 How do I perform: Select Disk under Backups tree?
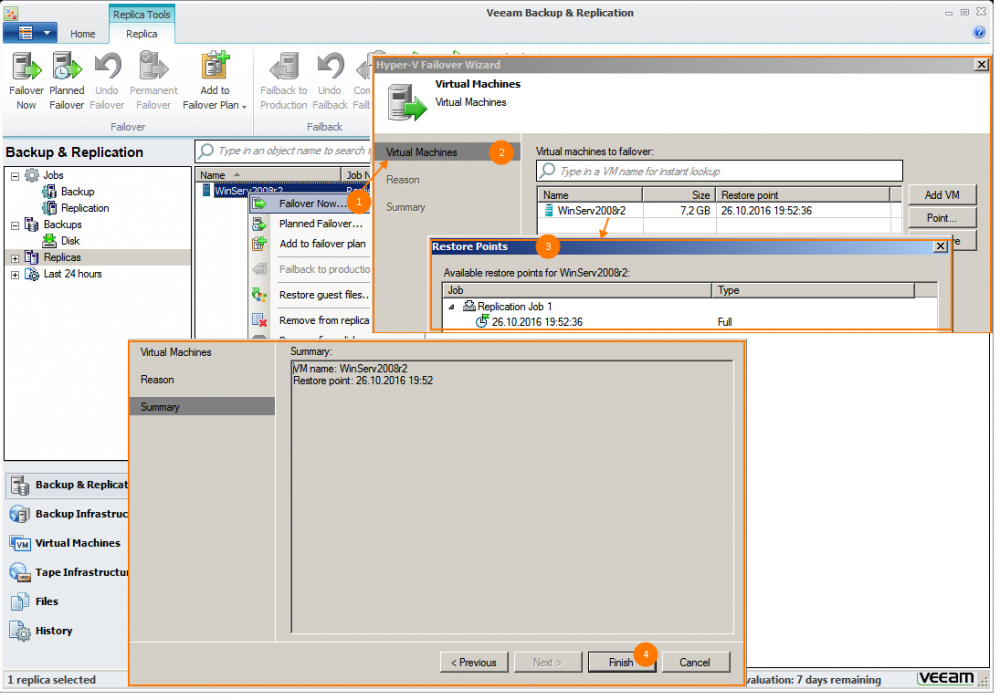pyautogui.click(x=70, y=241)
